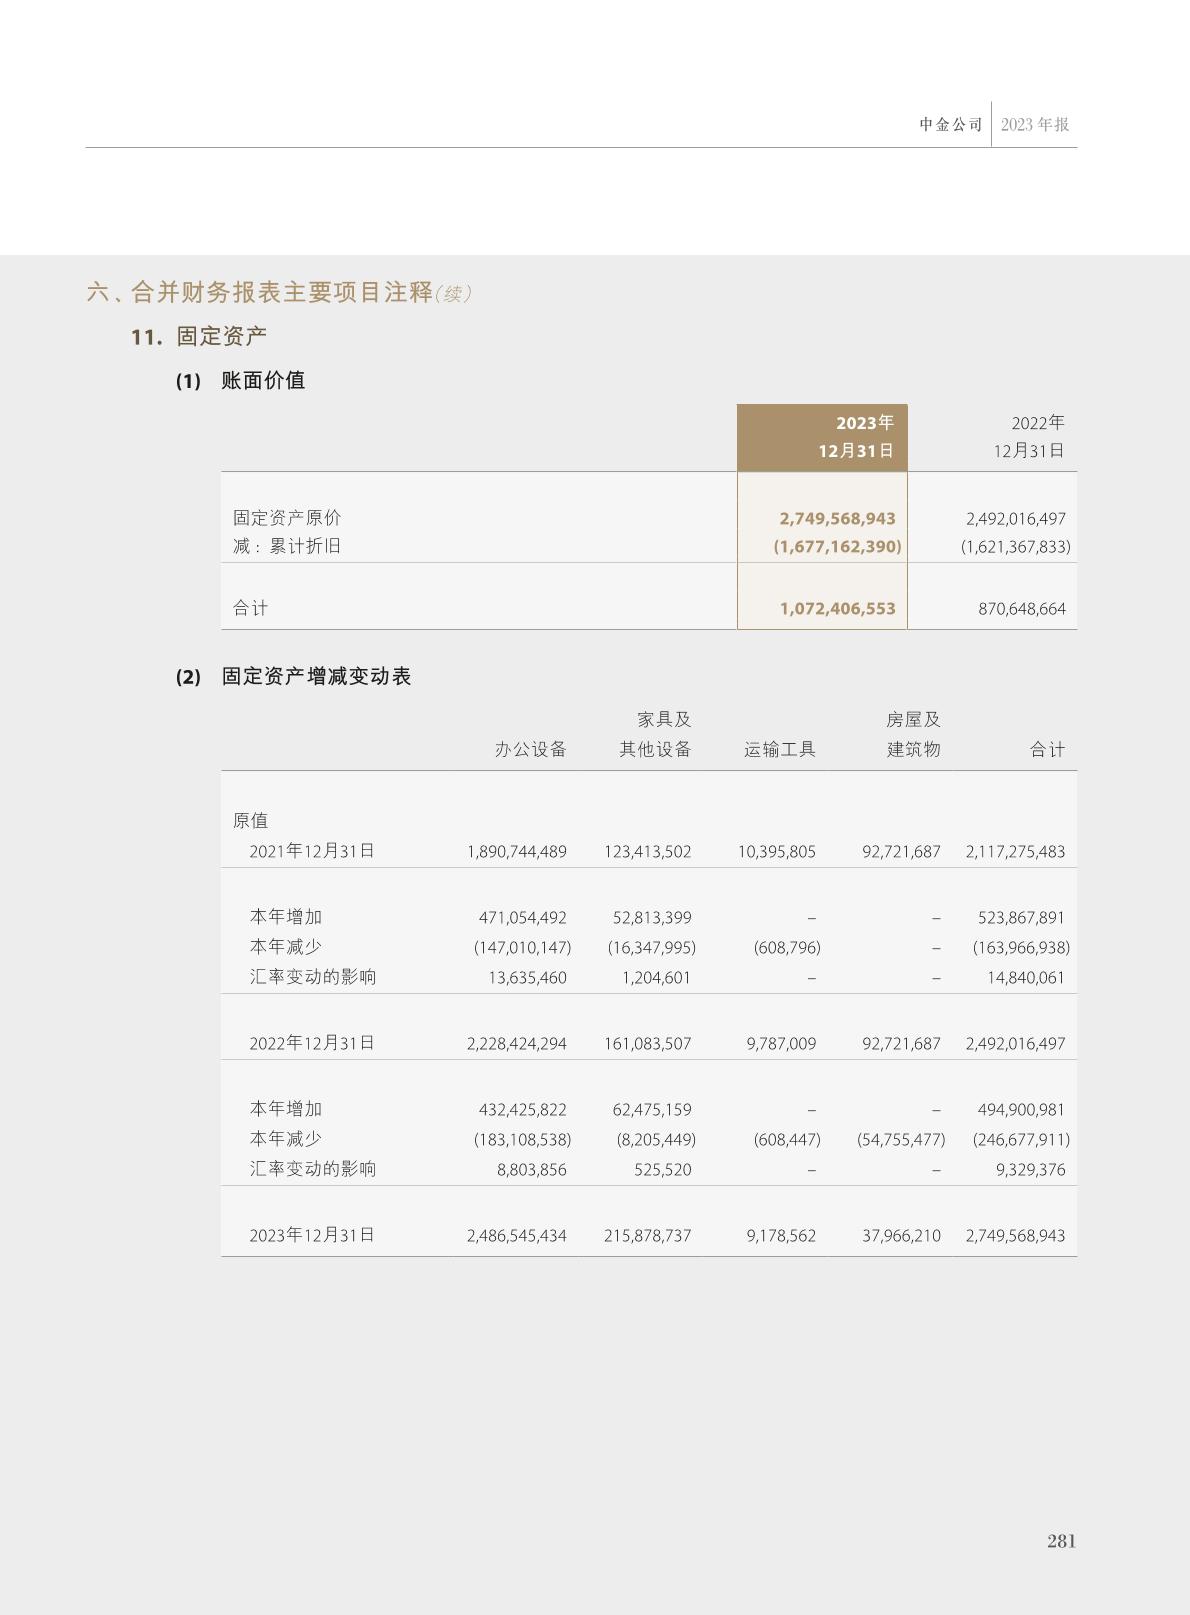
Task: Click the 2023 年报 header label
Action: point(1034,125)
